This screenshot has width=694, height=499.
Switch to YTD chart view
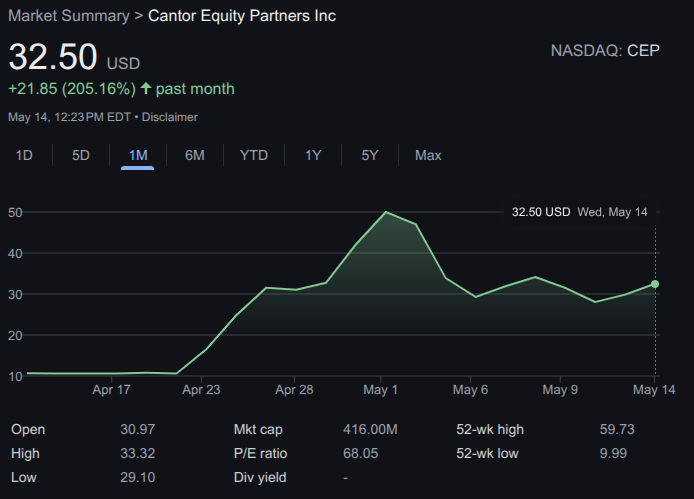[254, 155]
